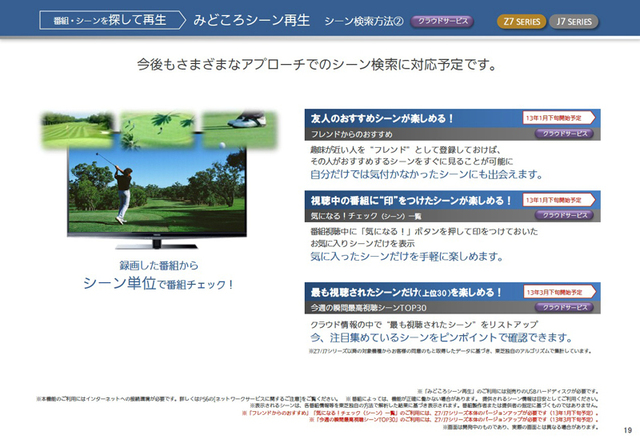This screenshot has height=443, width=640.
Task: Click the 友人のおすすめシーンが楽しめる！ banner
Action: pos(452,118)
